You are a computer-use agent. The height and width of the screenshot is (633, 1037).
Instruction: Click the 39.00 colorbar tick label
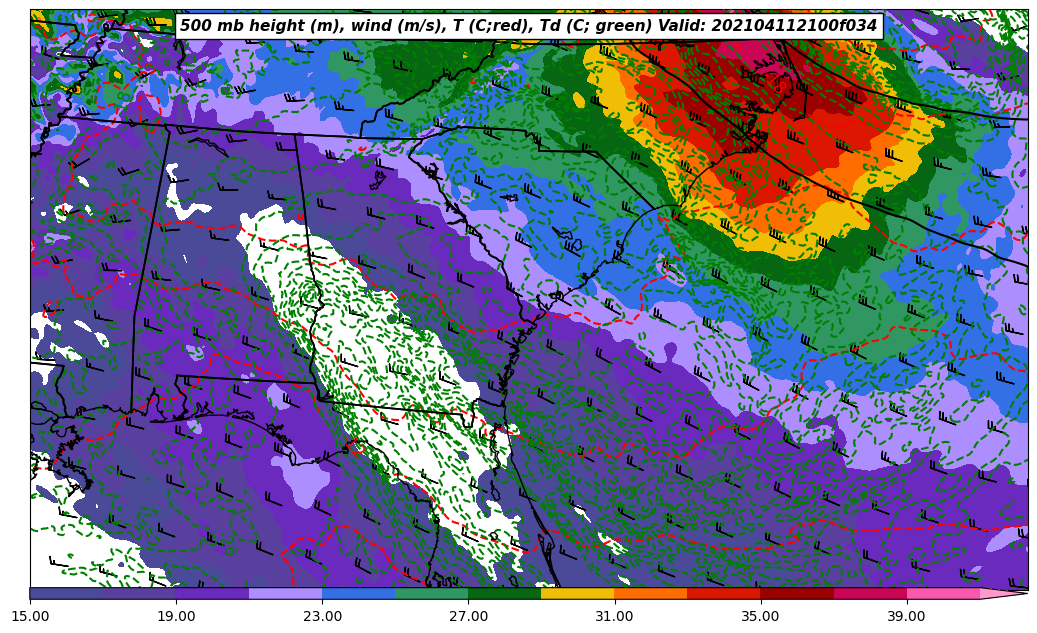(x=906, y=616)
